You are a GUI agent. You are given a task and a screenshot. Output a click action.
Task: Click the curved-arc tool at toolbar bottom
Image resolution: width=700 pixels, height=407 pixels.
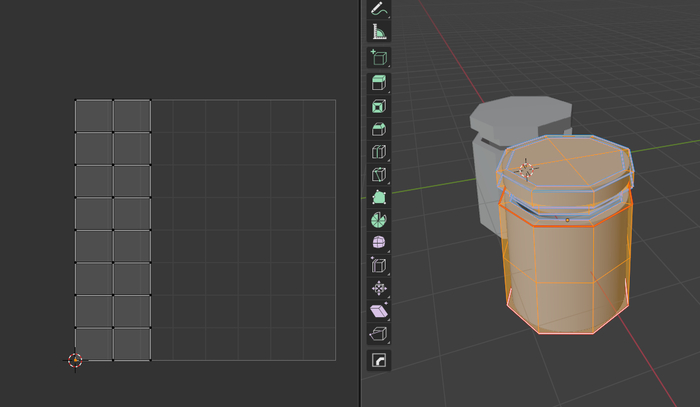tap(379, 360)
